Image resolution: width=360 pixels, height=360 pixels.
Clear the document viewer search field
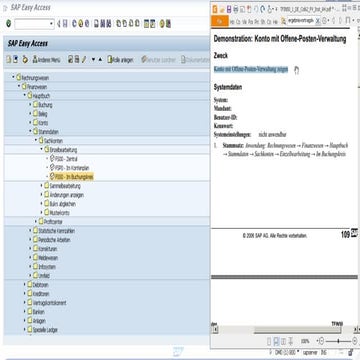[x=317, y=21]
